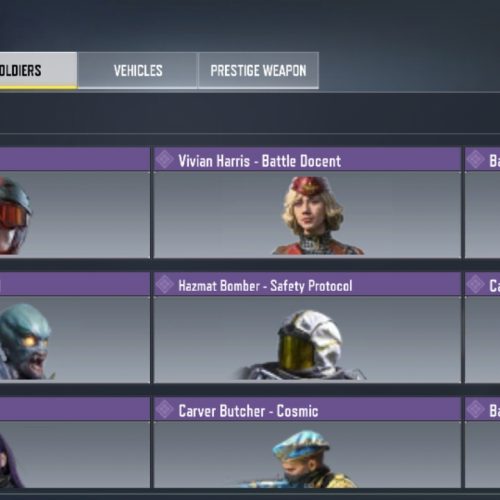Click the bottom-right card's rarity diamond icon
This screenshot has height=500, width=500.
pyautogui.click(x=476, y=409)
